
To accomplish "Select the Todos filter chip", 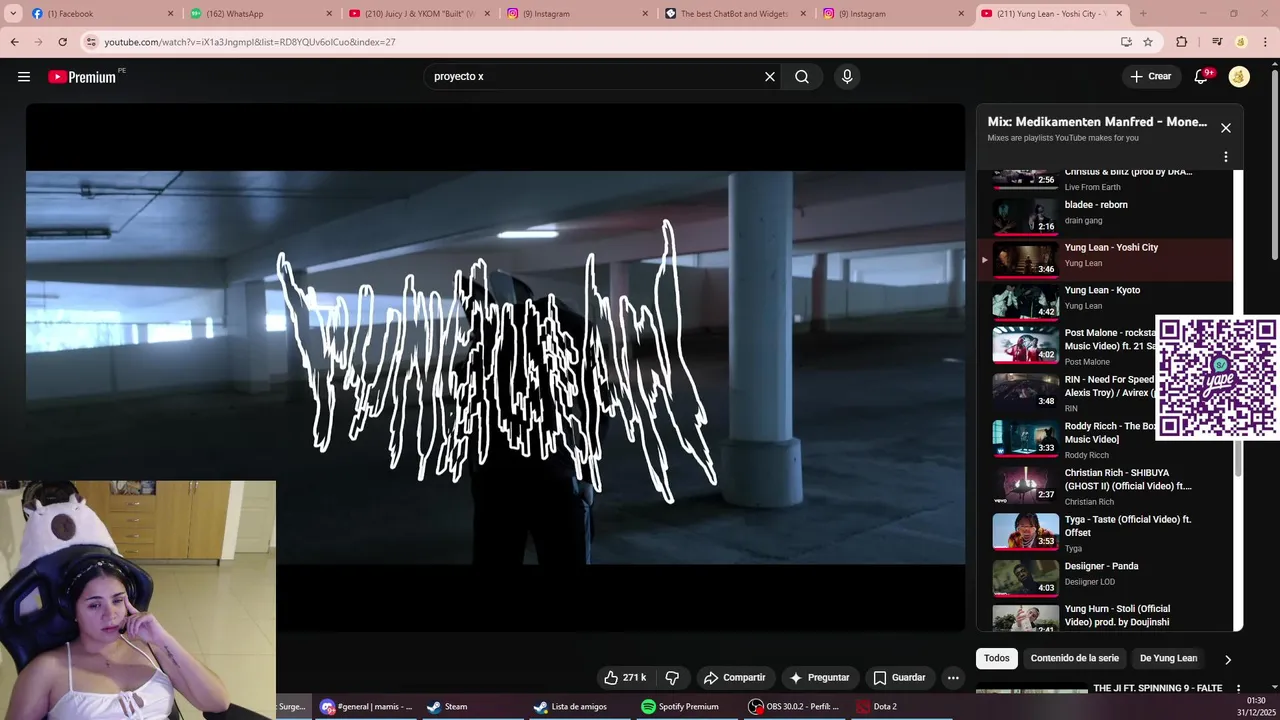I will pyautogui.click(x=997, y=658).
